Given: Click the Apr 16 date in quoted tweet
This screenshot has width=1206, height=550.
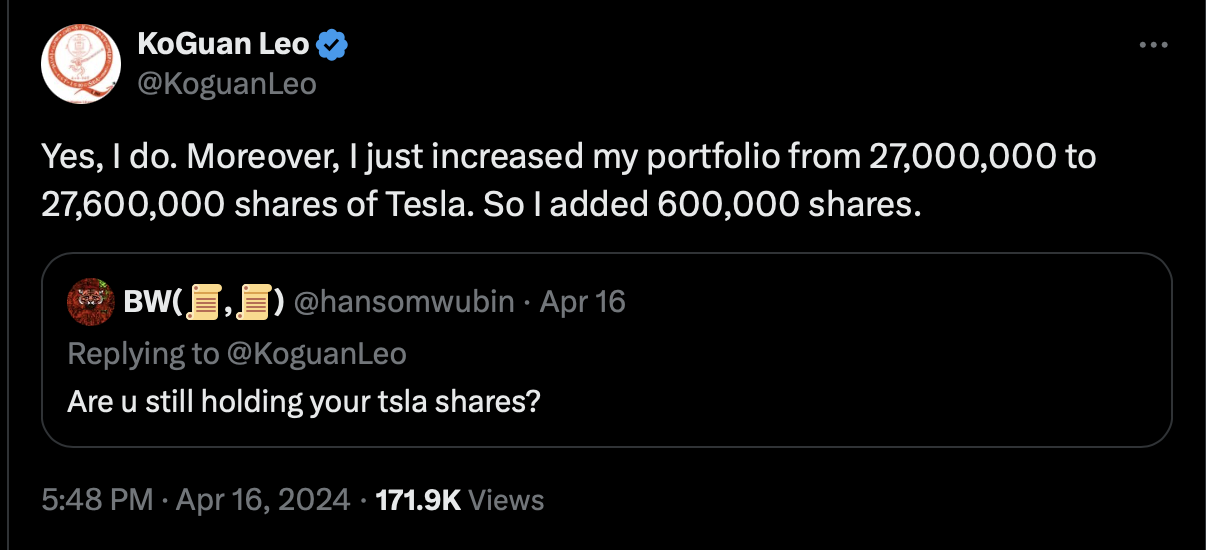Looking at the screenshot, I should tap(582, 302).
